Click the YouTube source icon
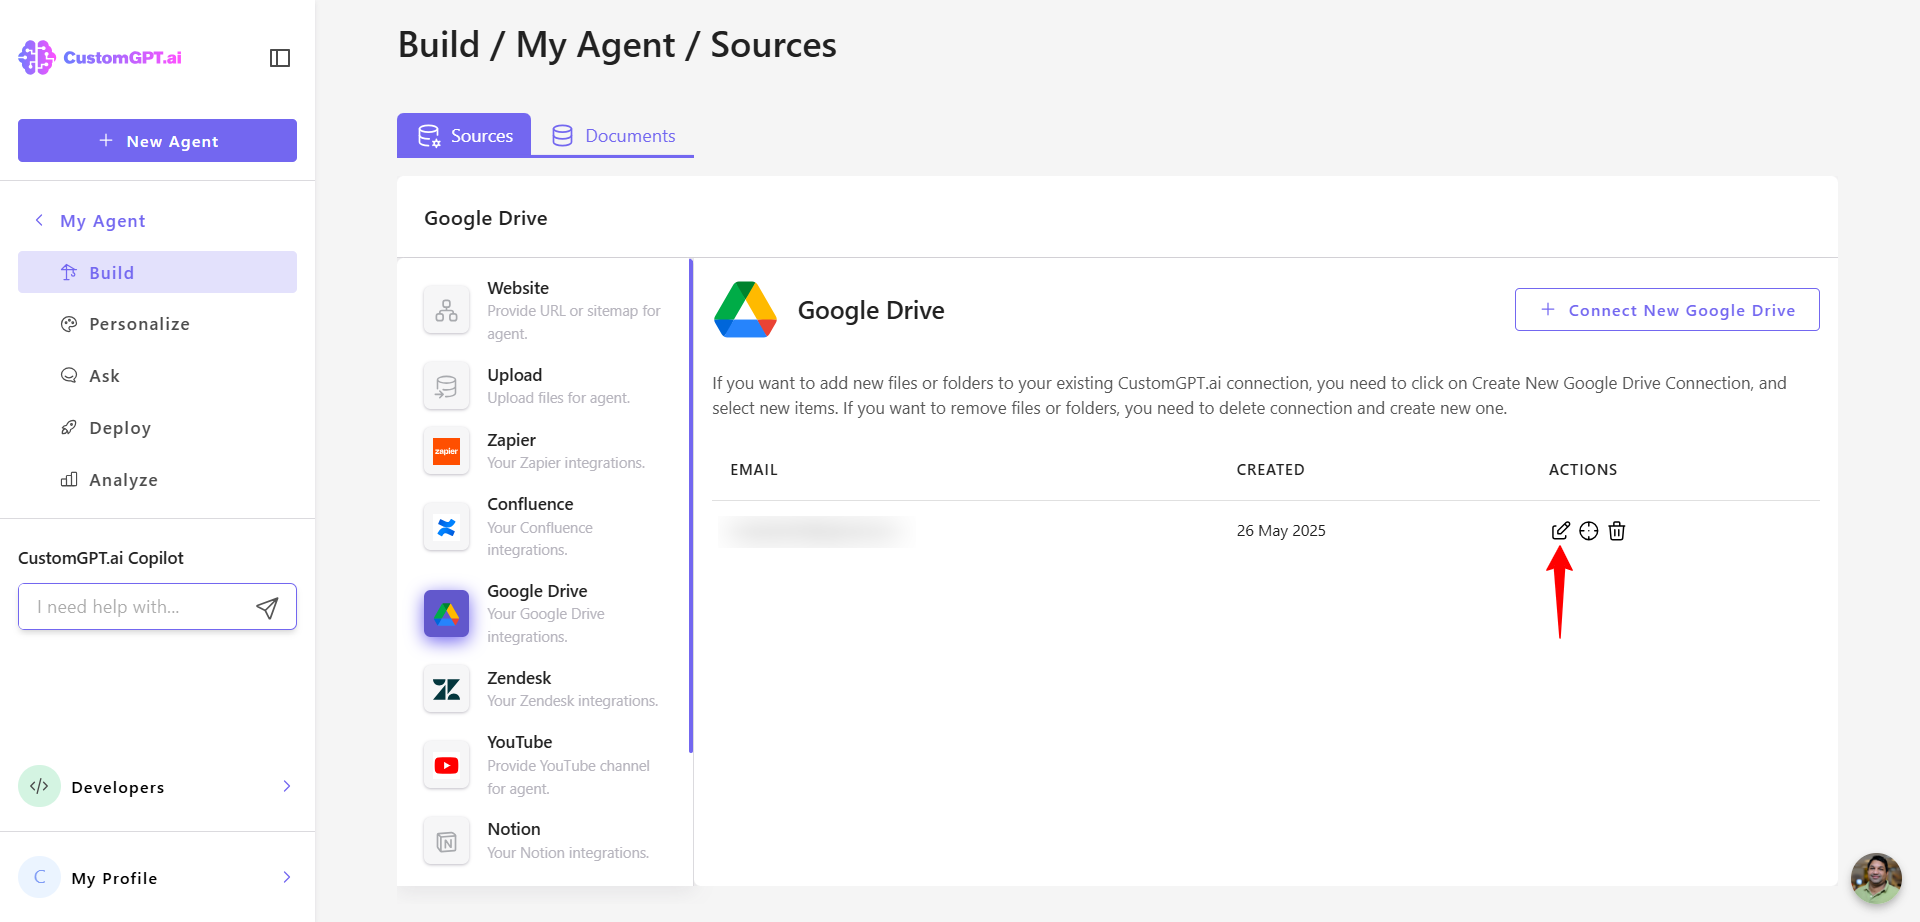Screen dimensions: 1920x922 tap(446, 765)
